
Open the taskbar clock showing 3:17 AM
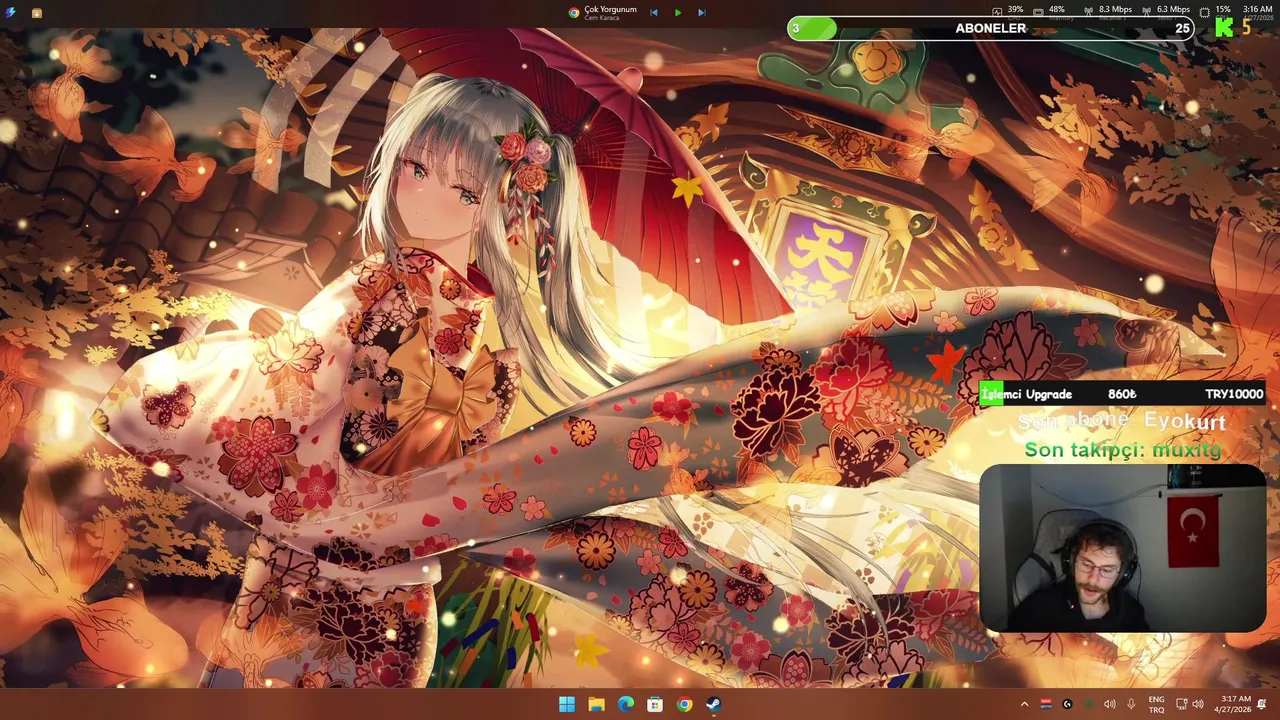[x=1235, y=704]
